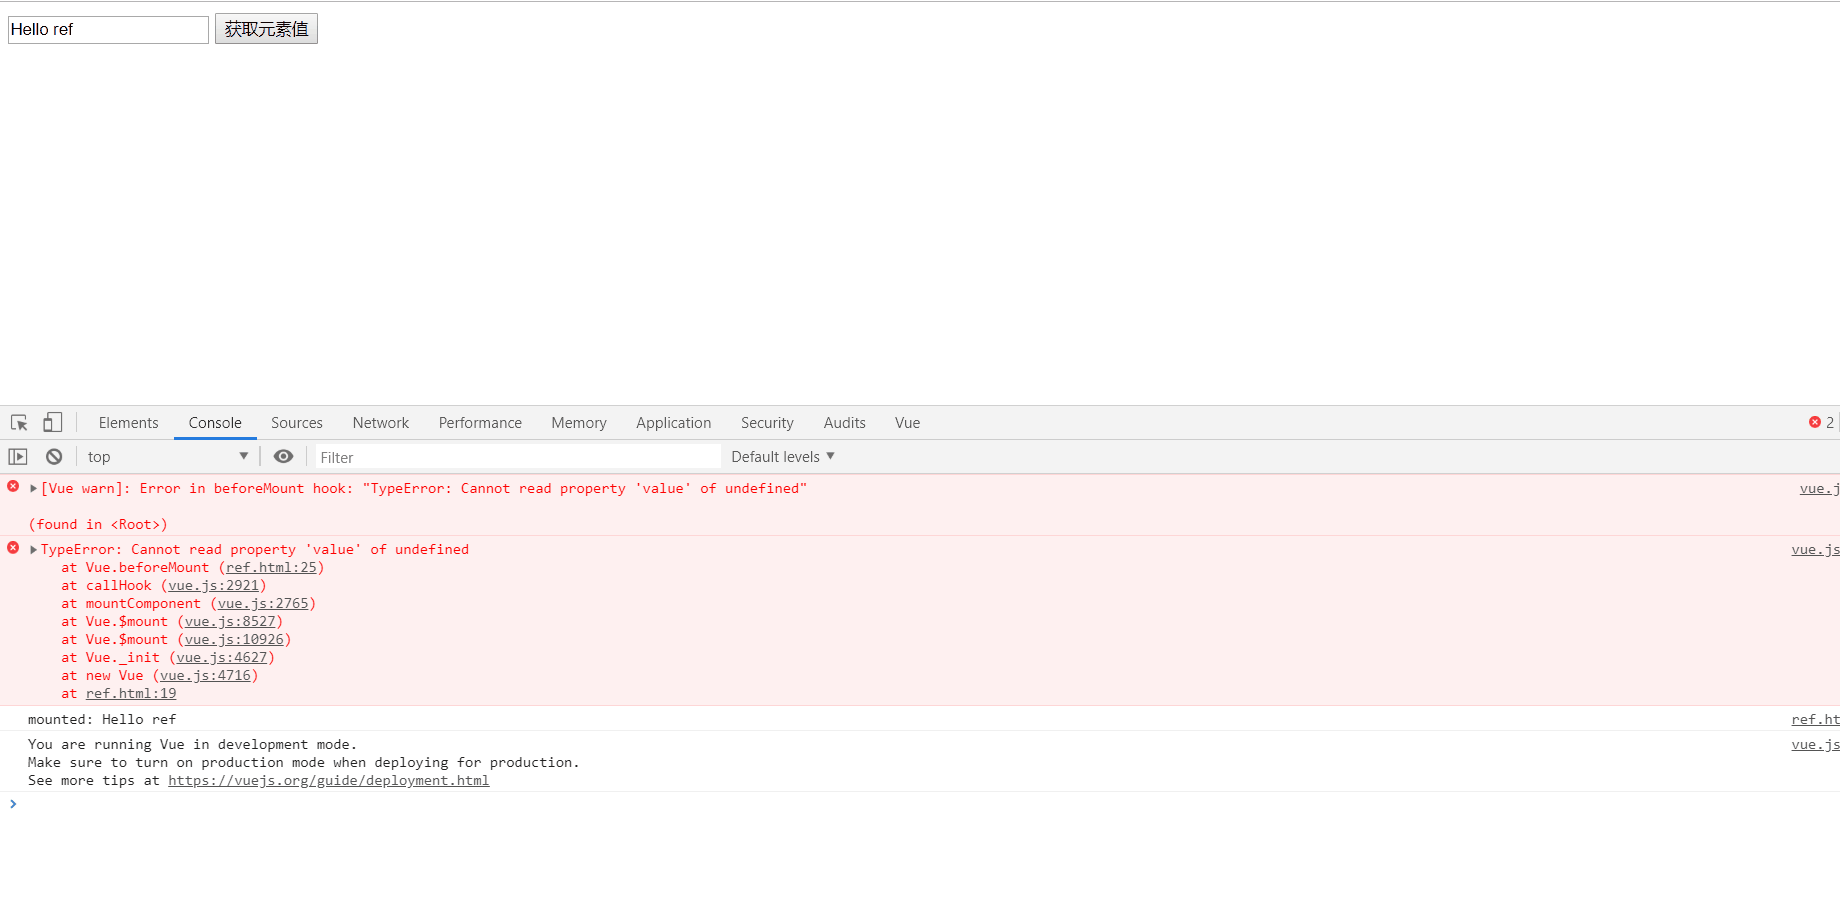Image resolution: width=1840 pixels, height=902 pixels.
Task: Open source link right of TypeError message
Action: point(1815,550)
